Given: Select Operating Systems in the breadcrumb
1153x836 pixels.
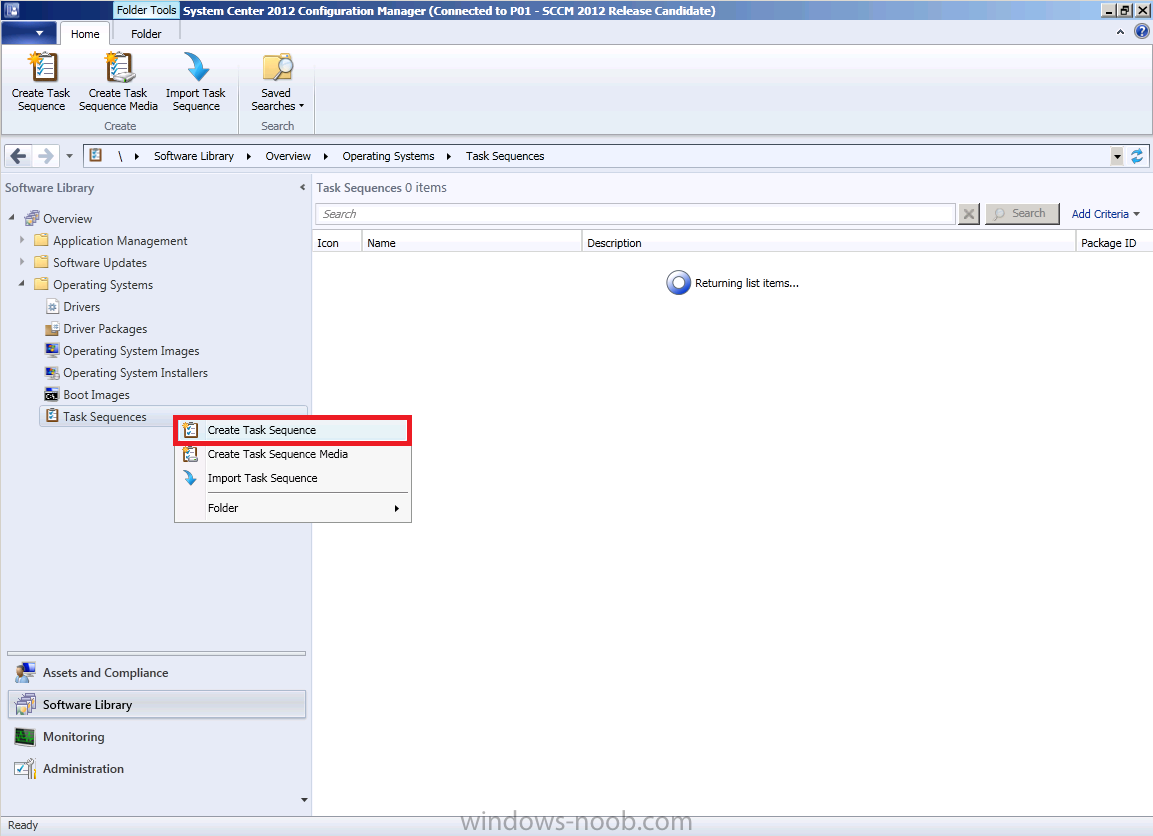Looking at the screenshot, I should (388, 156).
